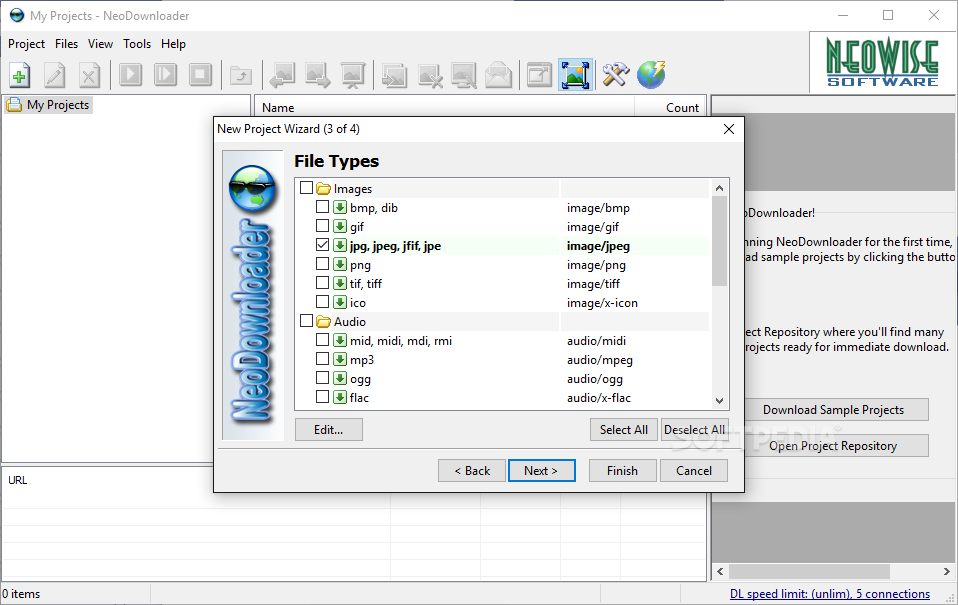The width and height of the screenshot is (958, 605).
Task: Click the copy image toolbar icon
Action: click(x=394, y=75)
